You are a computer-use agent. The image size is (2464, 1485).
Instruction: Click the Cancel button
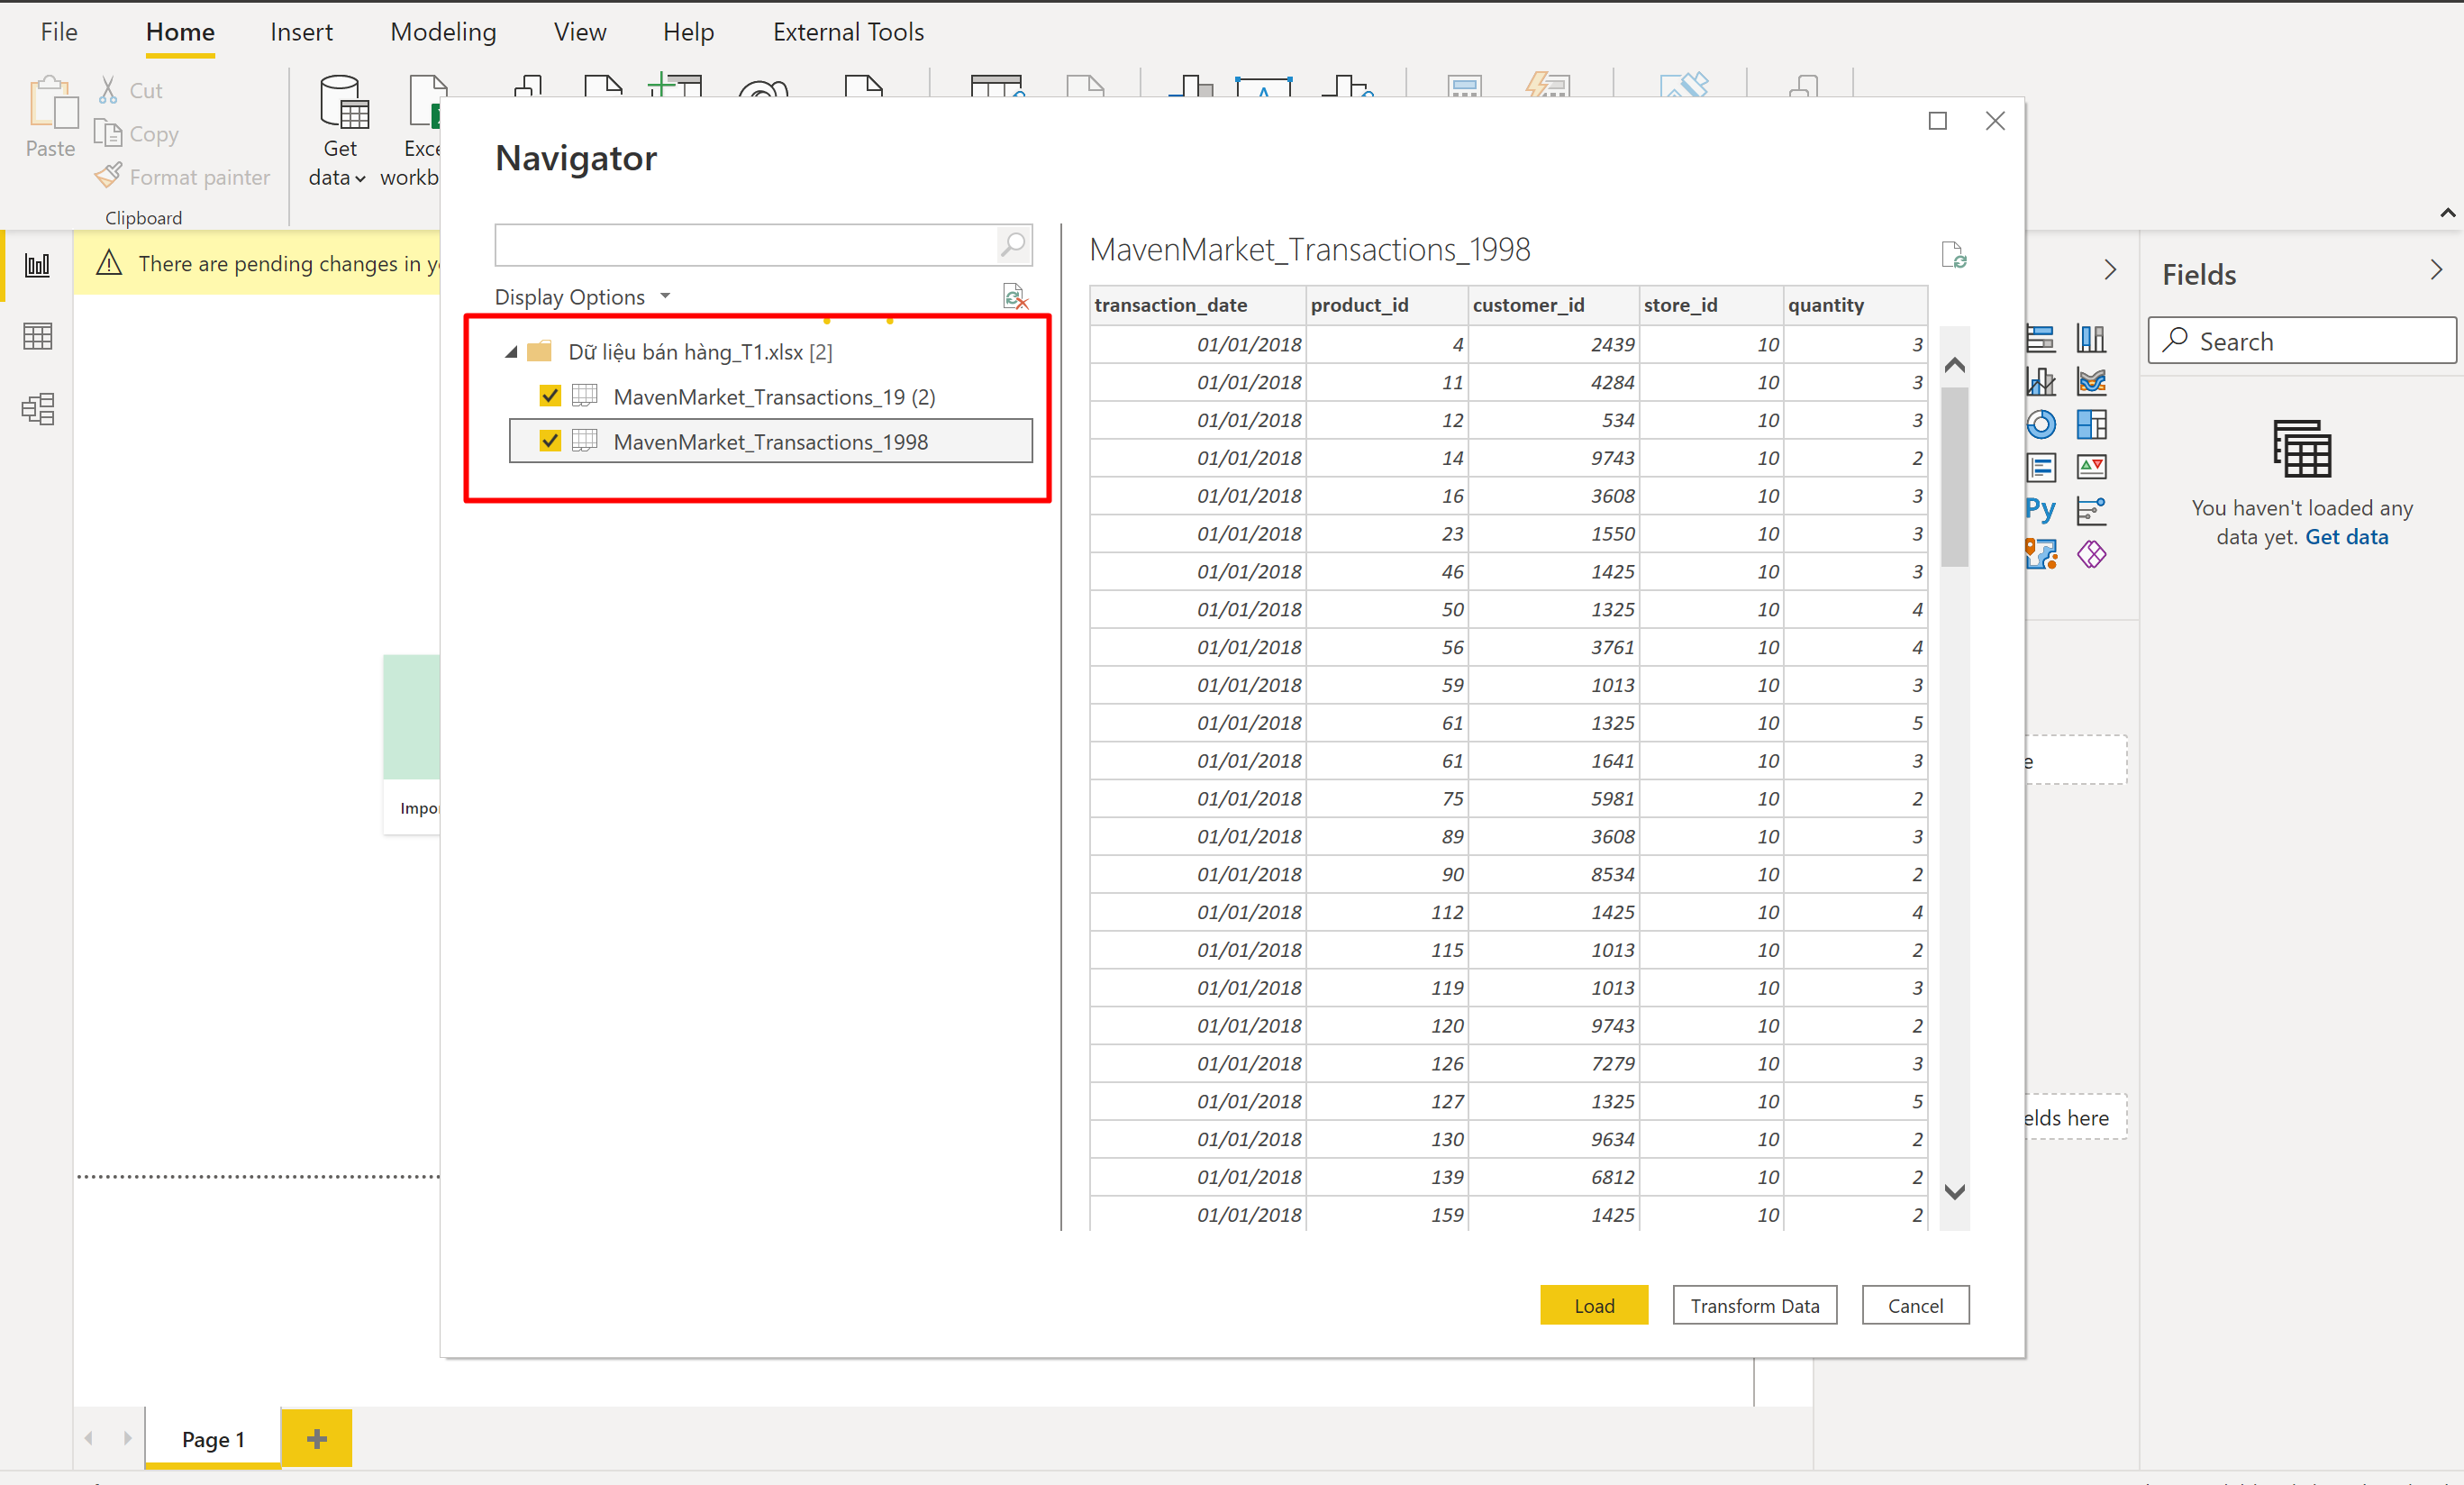[1915, 1305]
